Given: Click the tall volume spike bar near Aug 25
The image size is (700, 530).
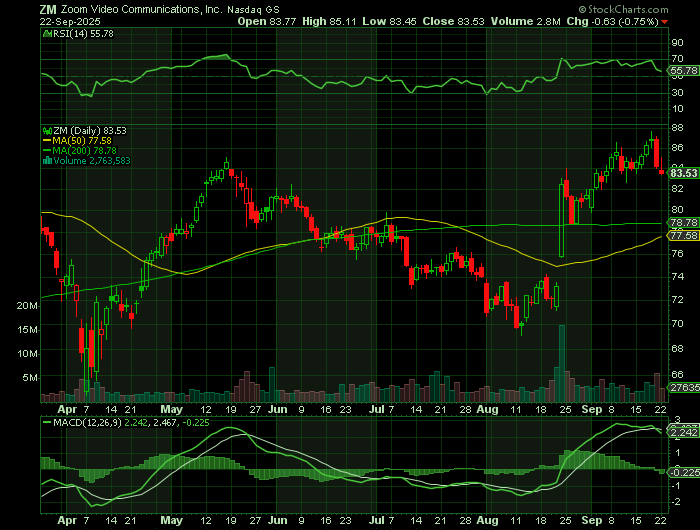Looking at the screenshot, I should [x=562, y=363].
